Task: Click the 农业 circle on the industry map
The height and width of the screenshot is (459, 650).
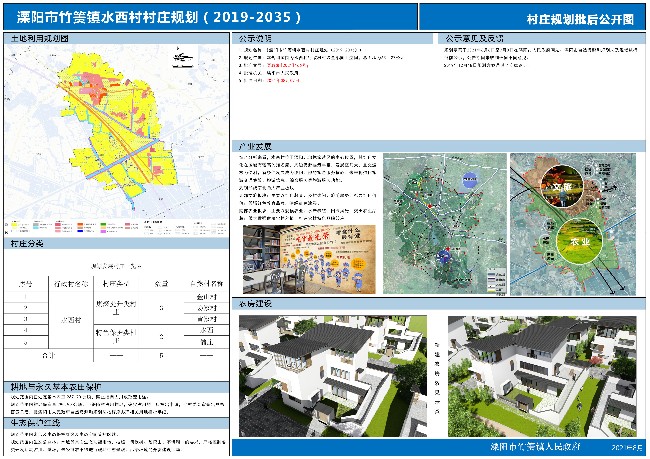Action: click(x=579, y=241)
